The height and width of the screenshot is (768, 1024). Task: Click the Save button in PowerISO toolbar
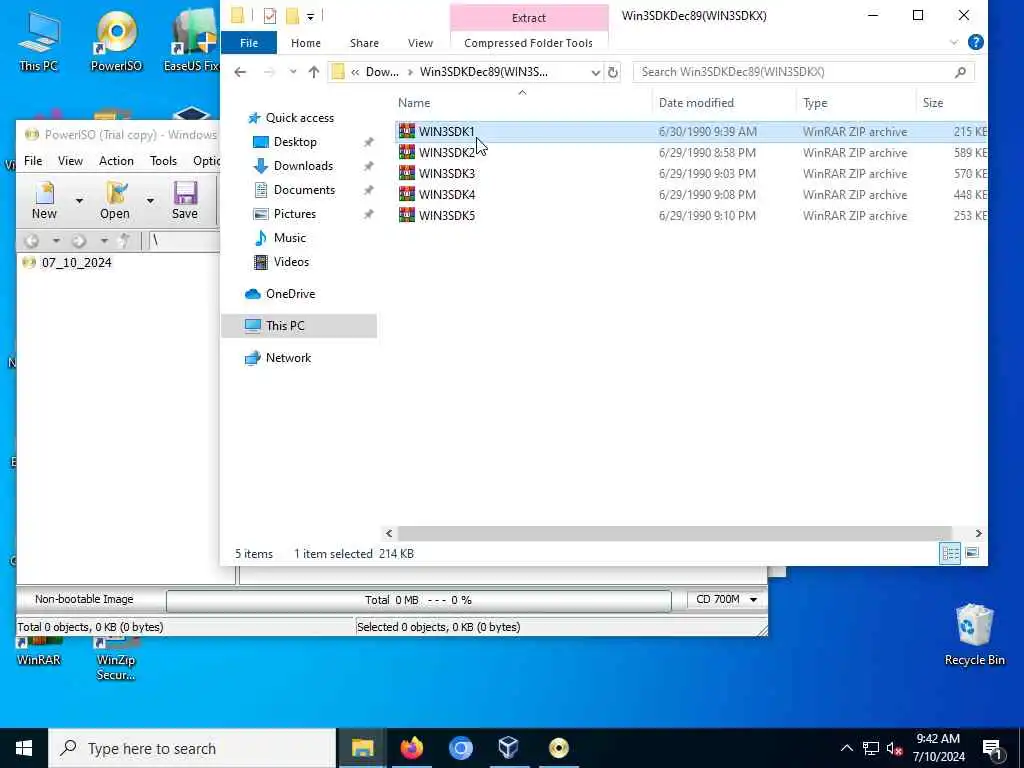(185, 200)
